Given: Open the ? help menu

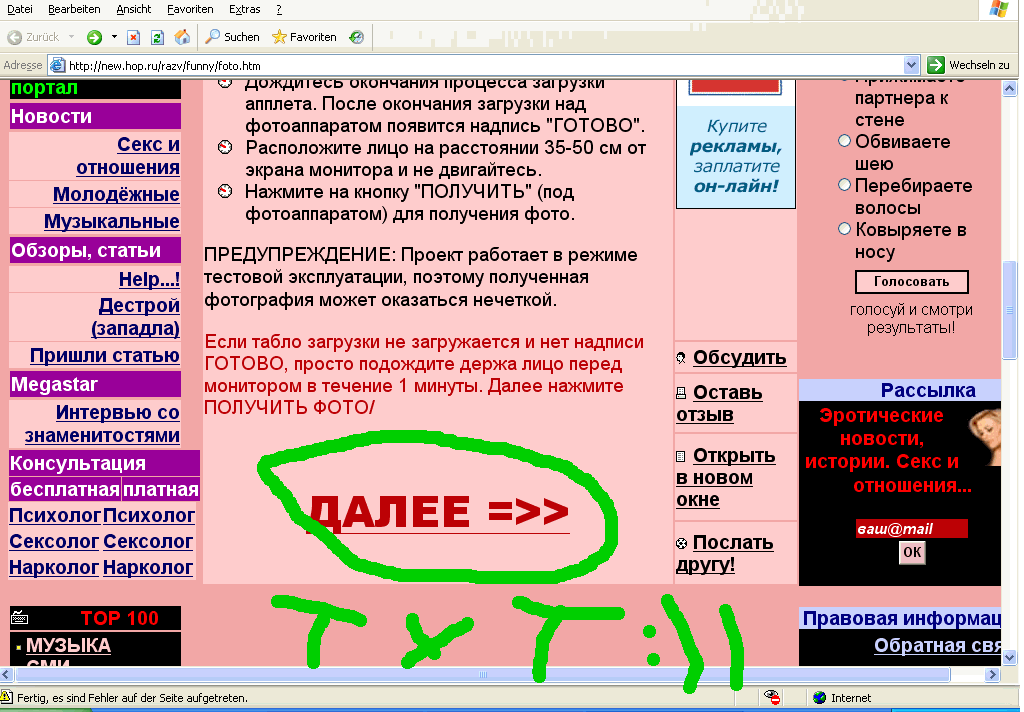Looking at the screenshot, I should click(279, 9).
